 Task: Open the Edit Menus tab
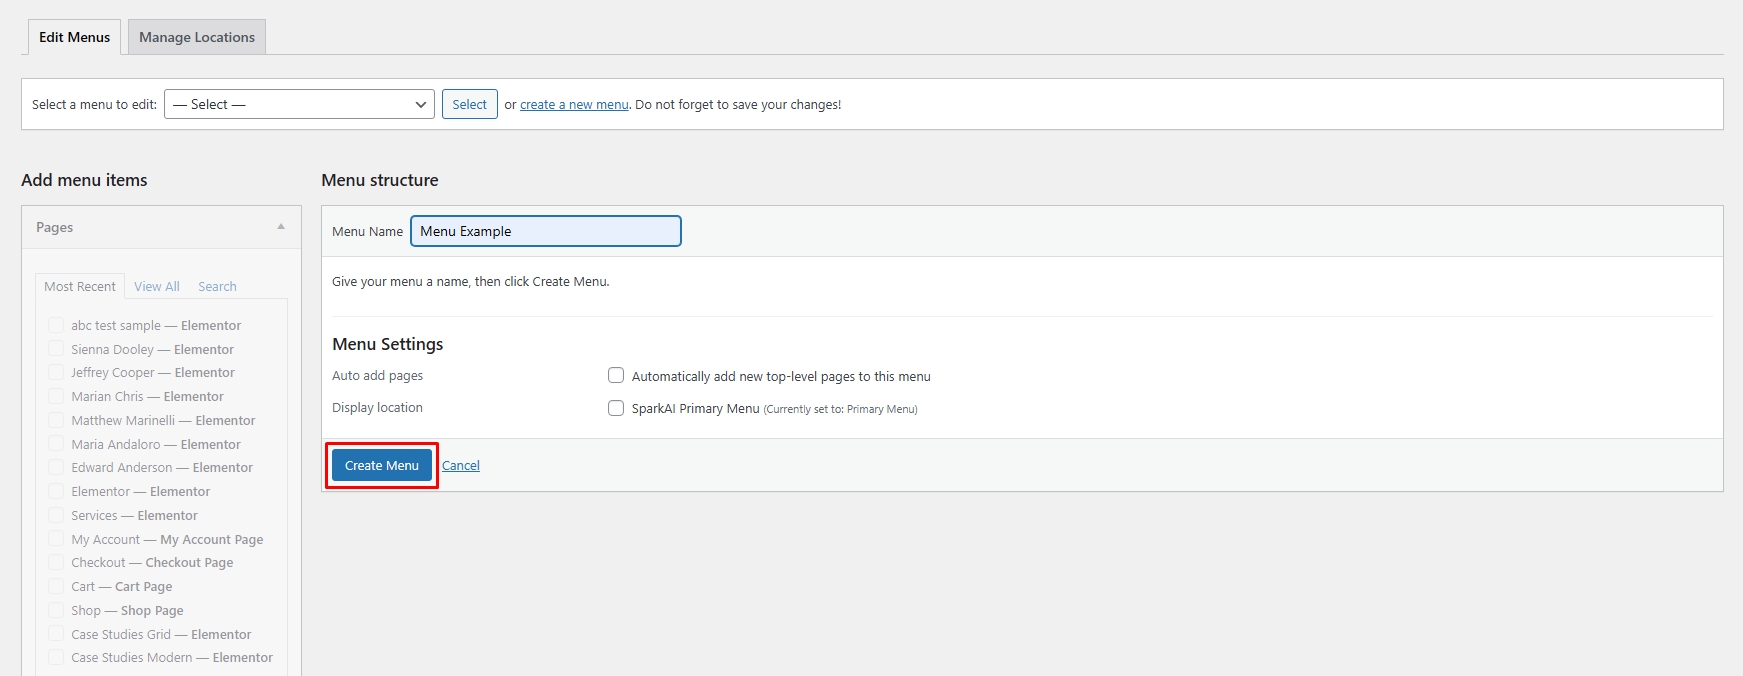(74, 37)
